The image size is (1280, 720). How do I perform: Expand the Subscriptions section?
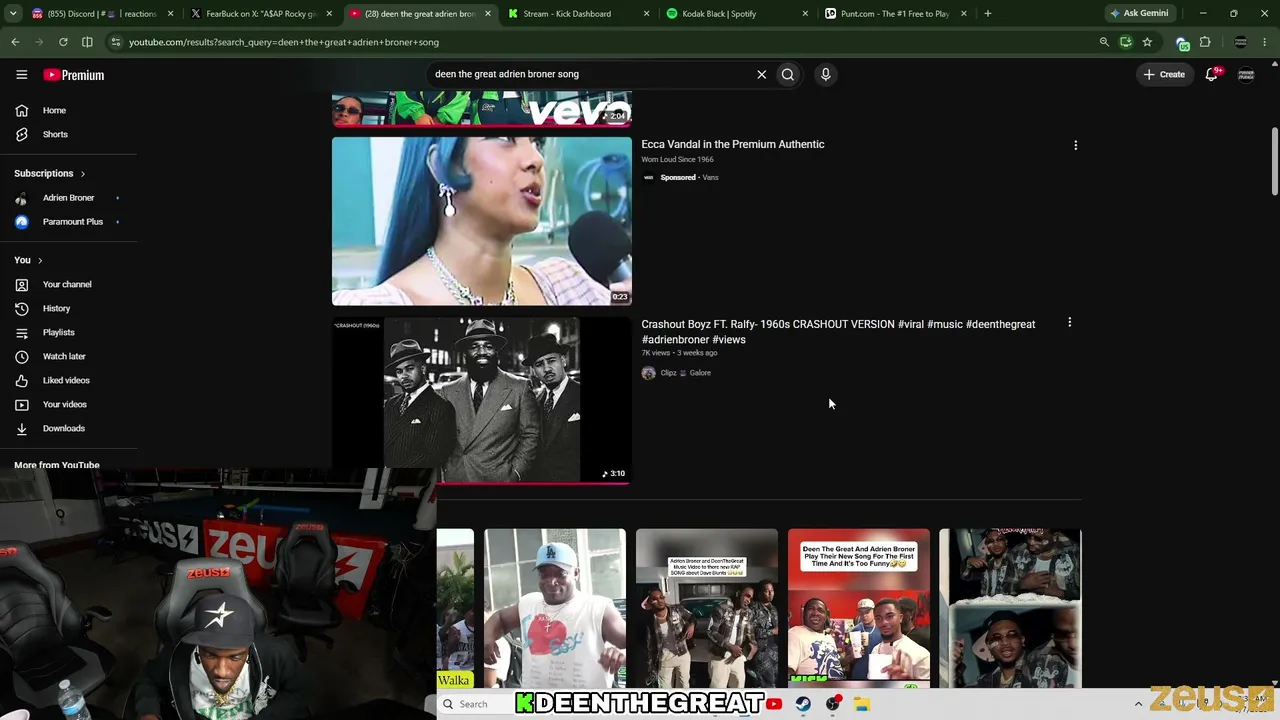50,173
